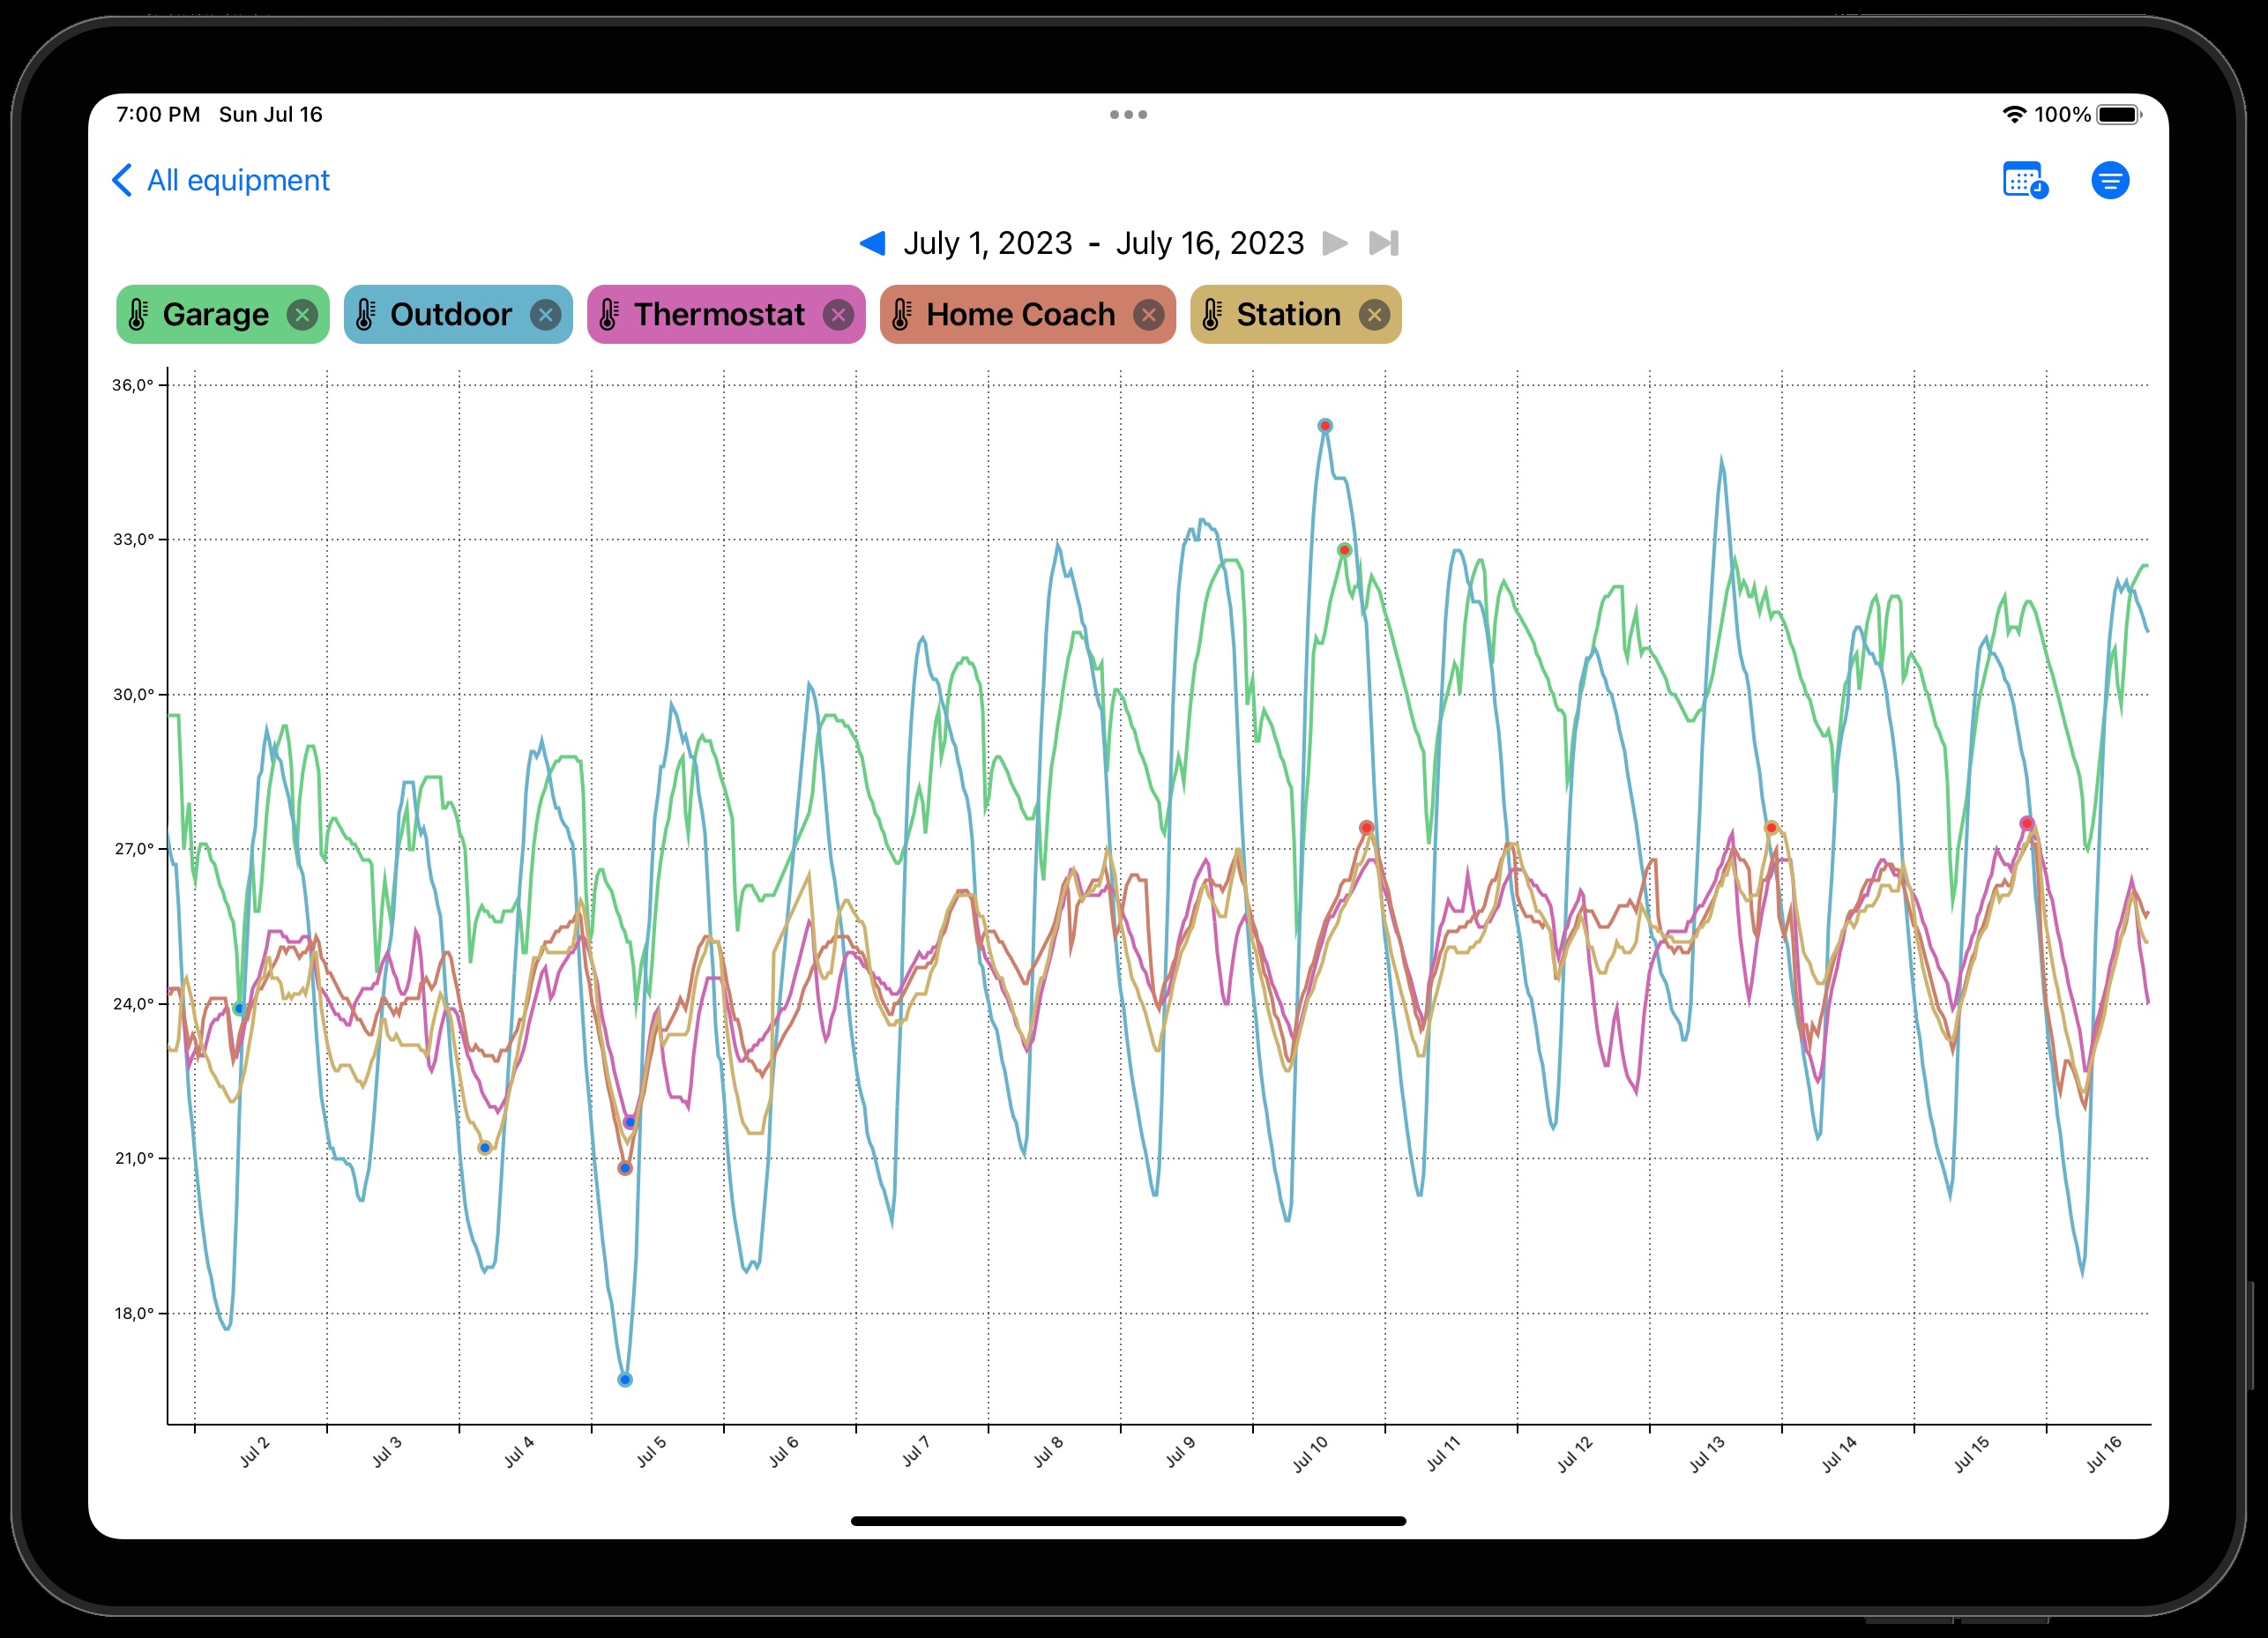Tap the Outdoor thermometer icon
Viewport: 2268px width, 1638px height.
click(x=366, y=315)
